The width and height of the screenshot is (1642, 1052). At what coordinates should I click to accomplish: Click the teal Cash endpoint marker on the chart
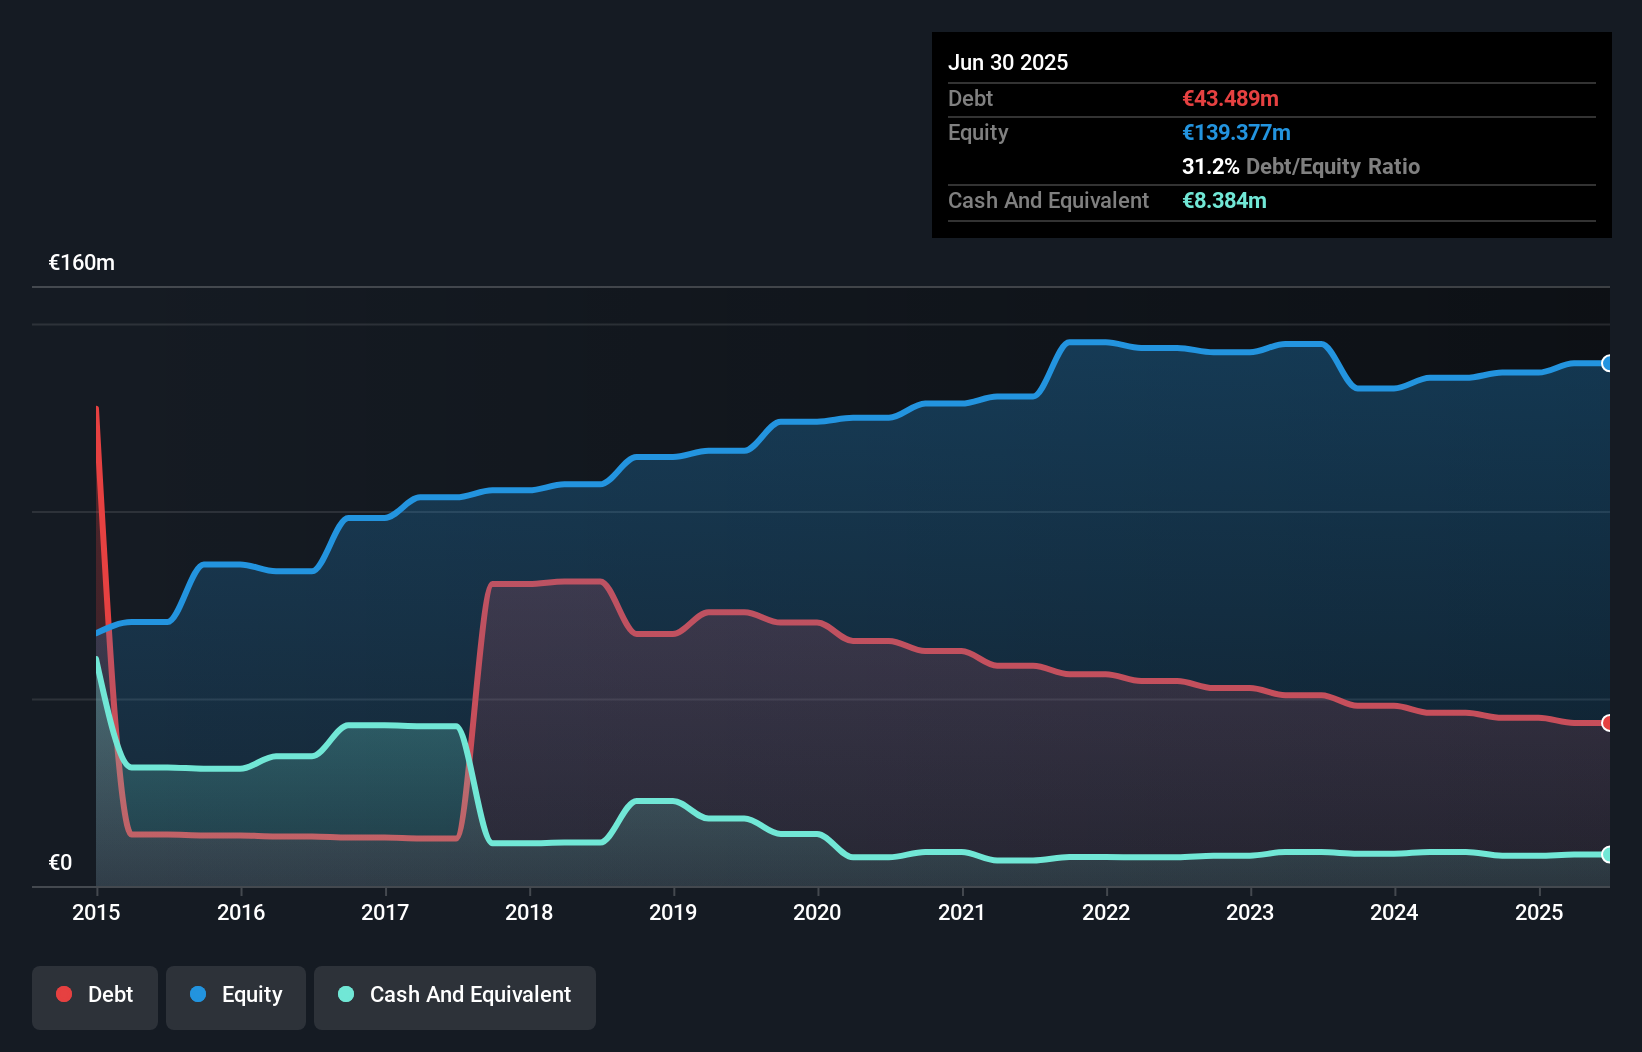point(1607,855)
